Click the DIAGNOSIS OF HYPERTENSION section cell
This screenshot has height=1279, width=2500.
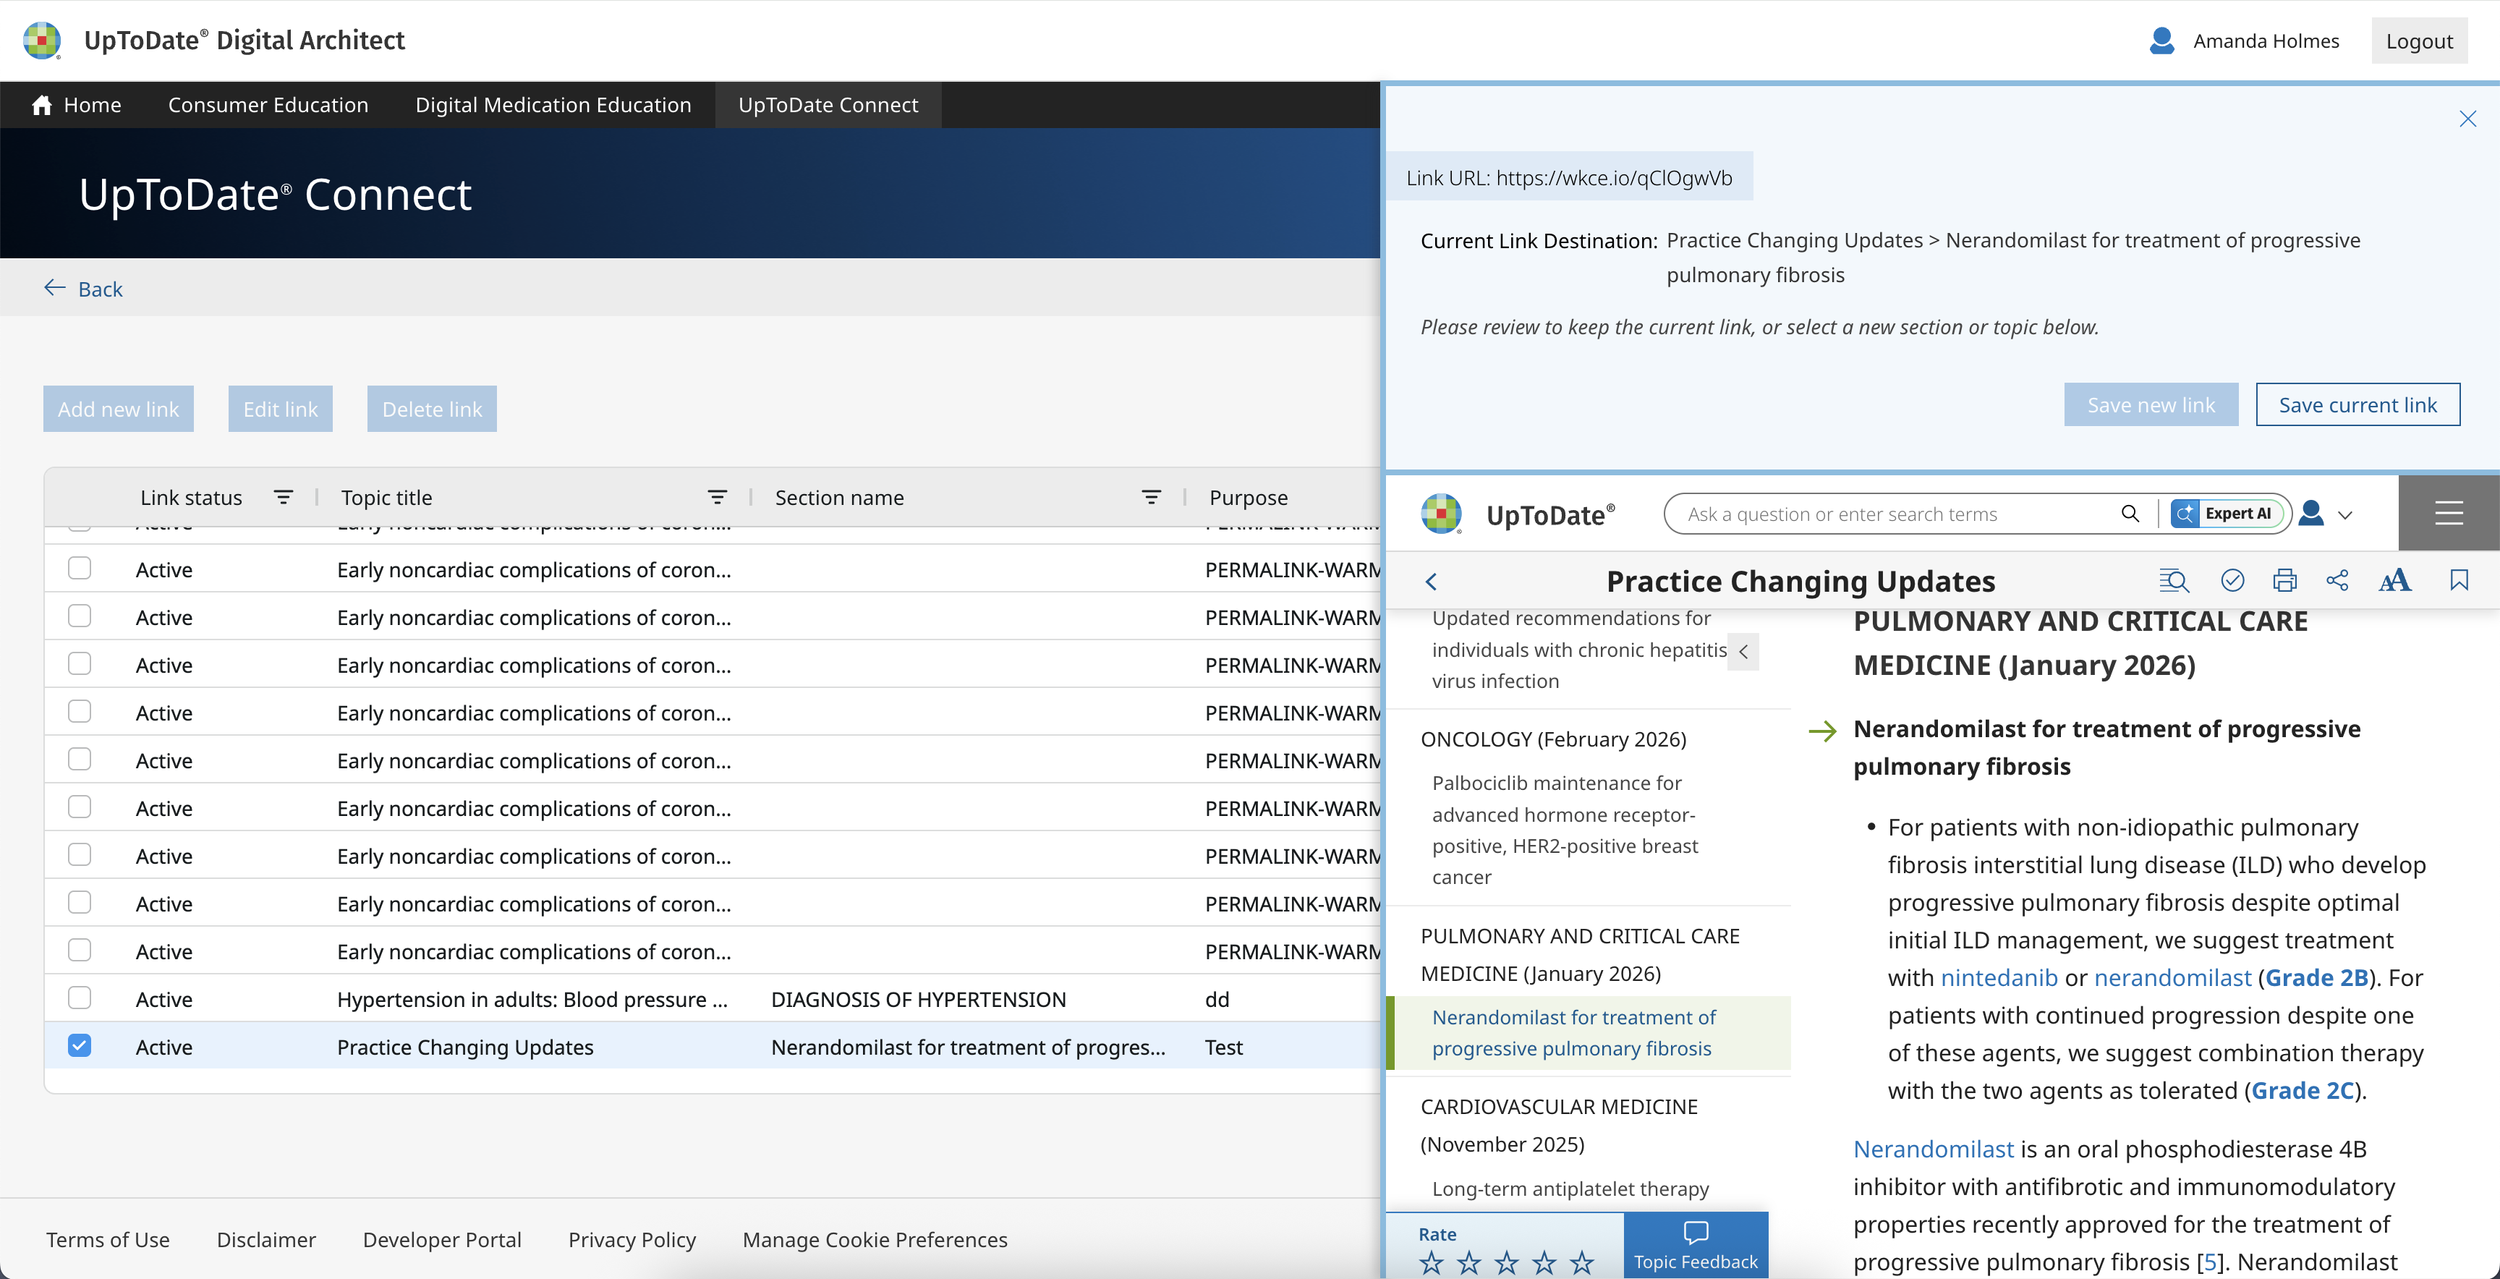tap(918, 999)
